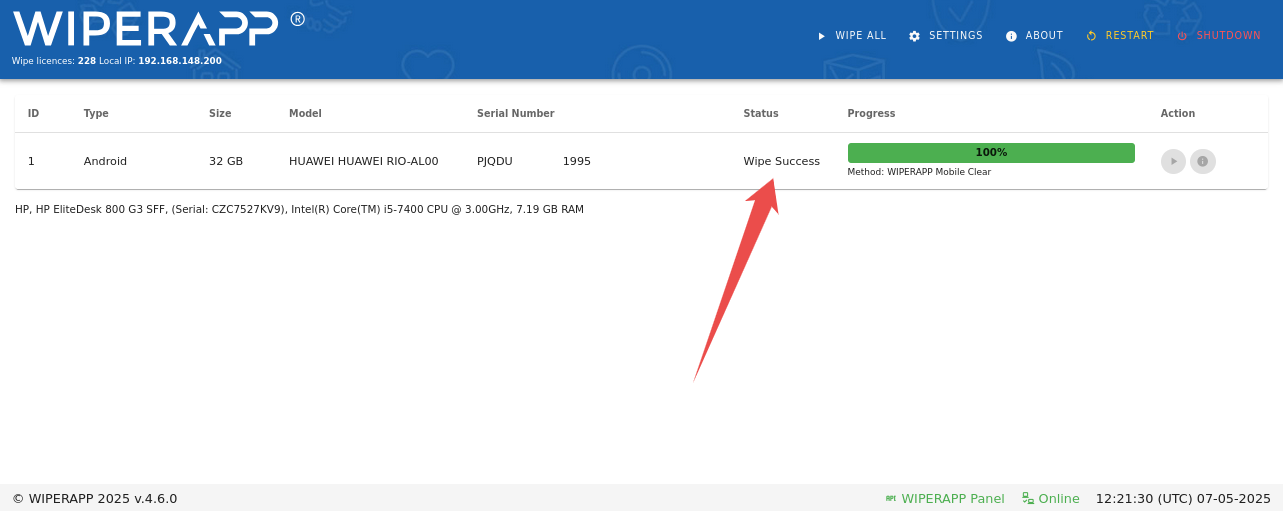This screenshot has width=1283, height=511.
Task: Click the Size column header
Action: coord(220,114)
